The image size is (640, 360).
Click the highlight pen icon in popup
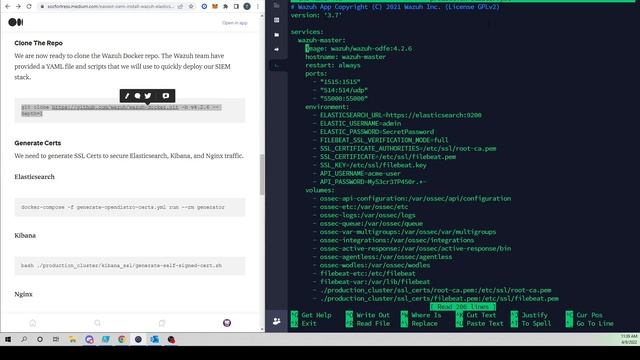(x=127, y=96)
